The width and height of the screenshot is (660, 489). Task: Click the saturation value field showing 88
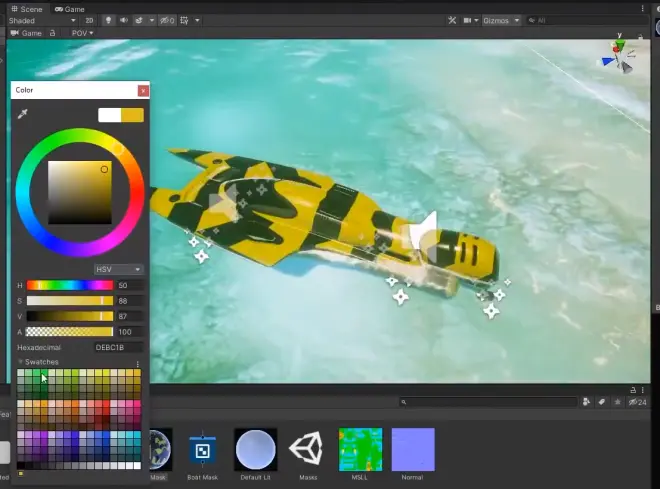coord(130,301)
